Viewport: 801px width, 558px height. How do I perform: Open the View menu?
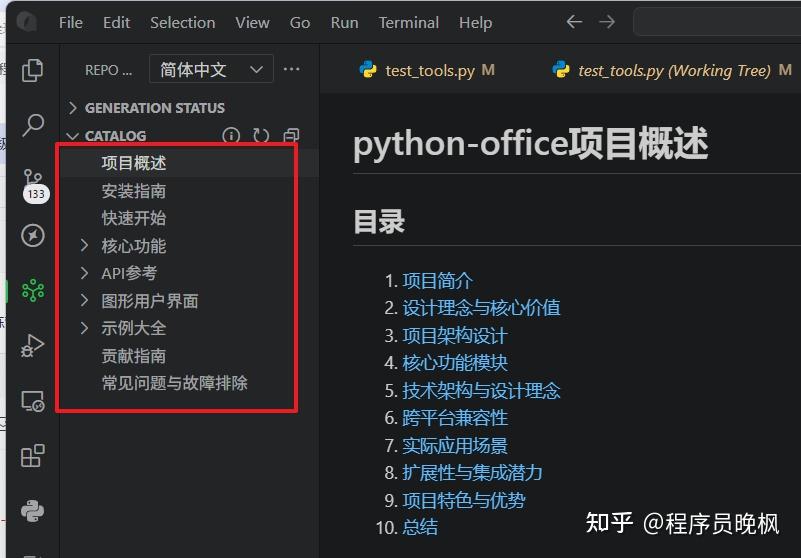252,22
